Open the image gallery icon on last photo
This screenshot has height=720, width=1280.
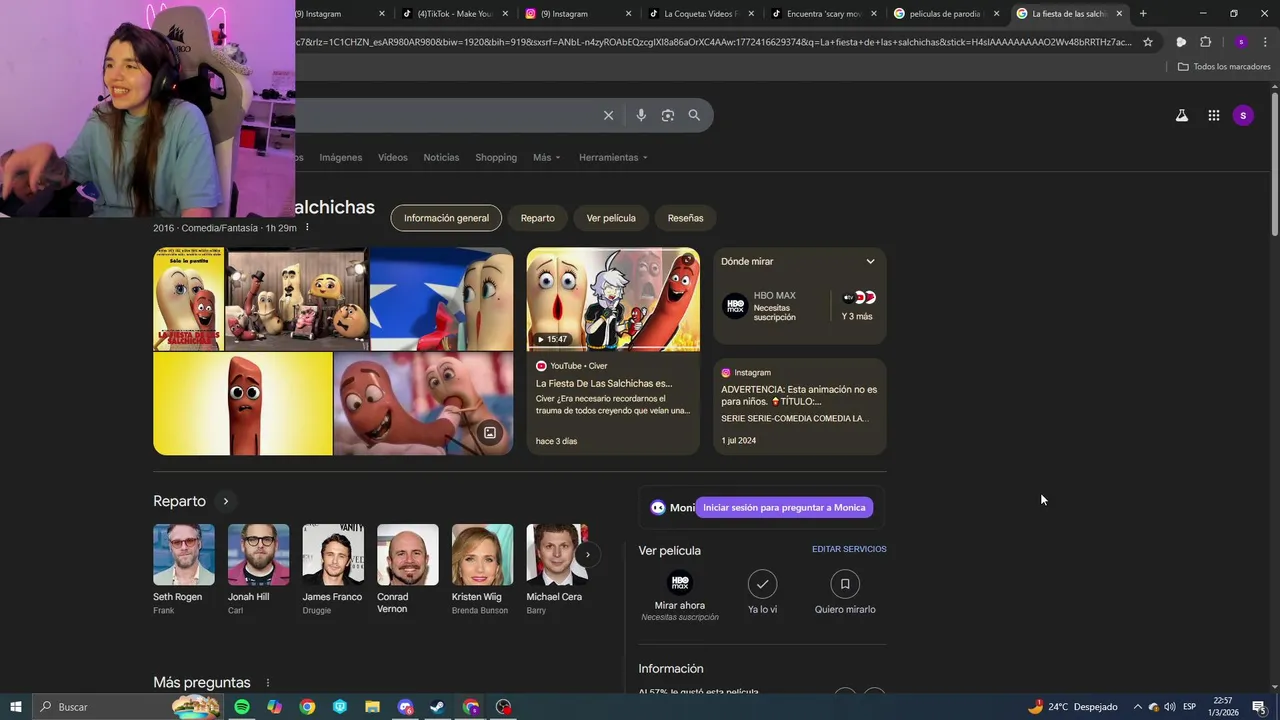coord(490,433)
